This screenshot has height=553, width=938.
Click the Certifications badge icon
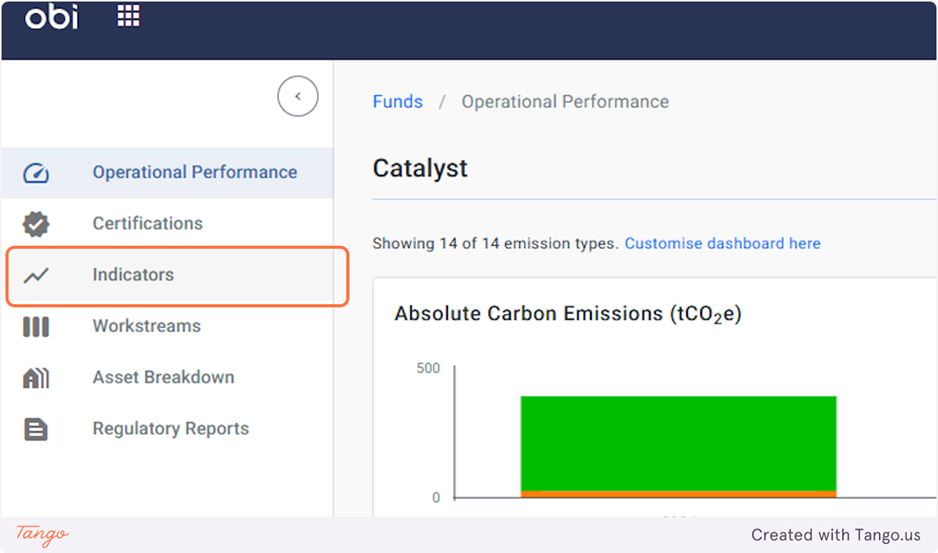coord(36,224)
